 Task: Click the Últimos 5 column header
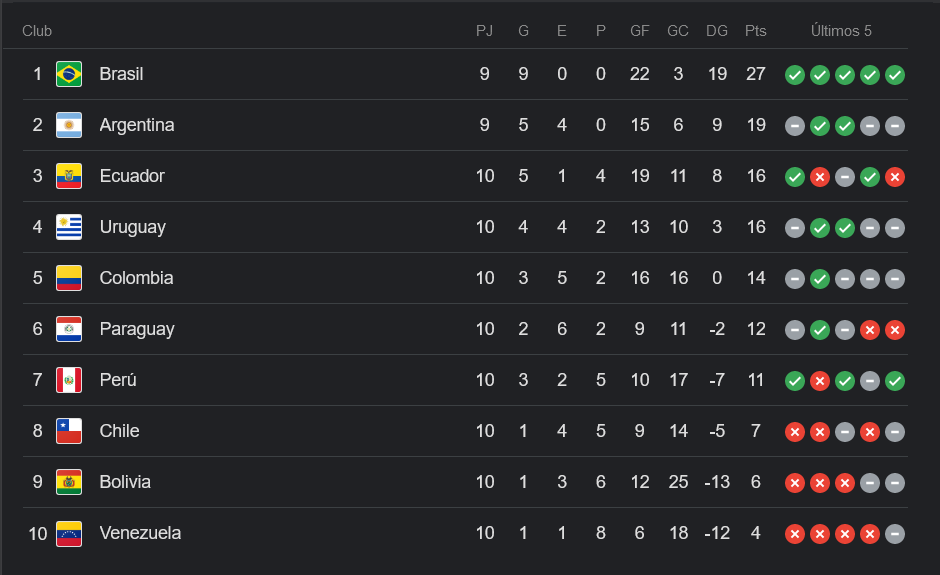tap(841, 31)
